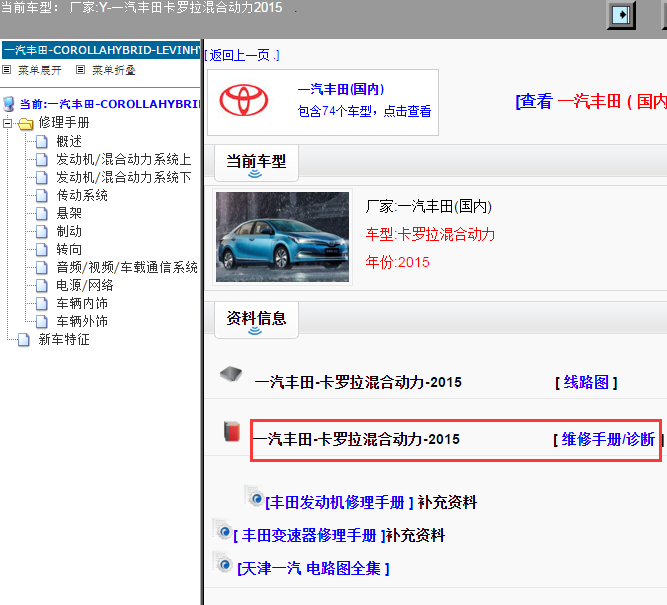Select 电源/网络 tree item
The height and width of the screenshot is (605, 667).
85,285
